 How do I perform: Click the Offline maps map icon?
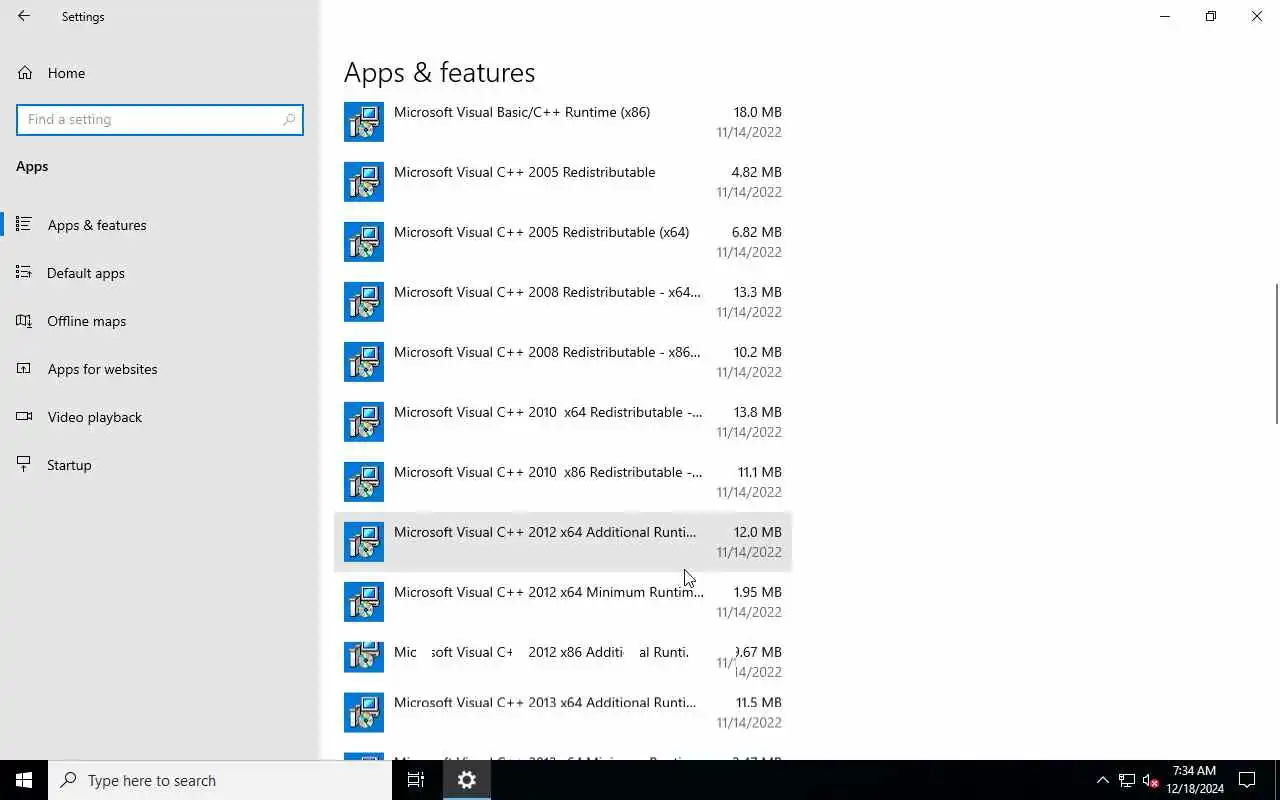pos(24,321)
